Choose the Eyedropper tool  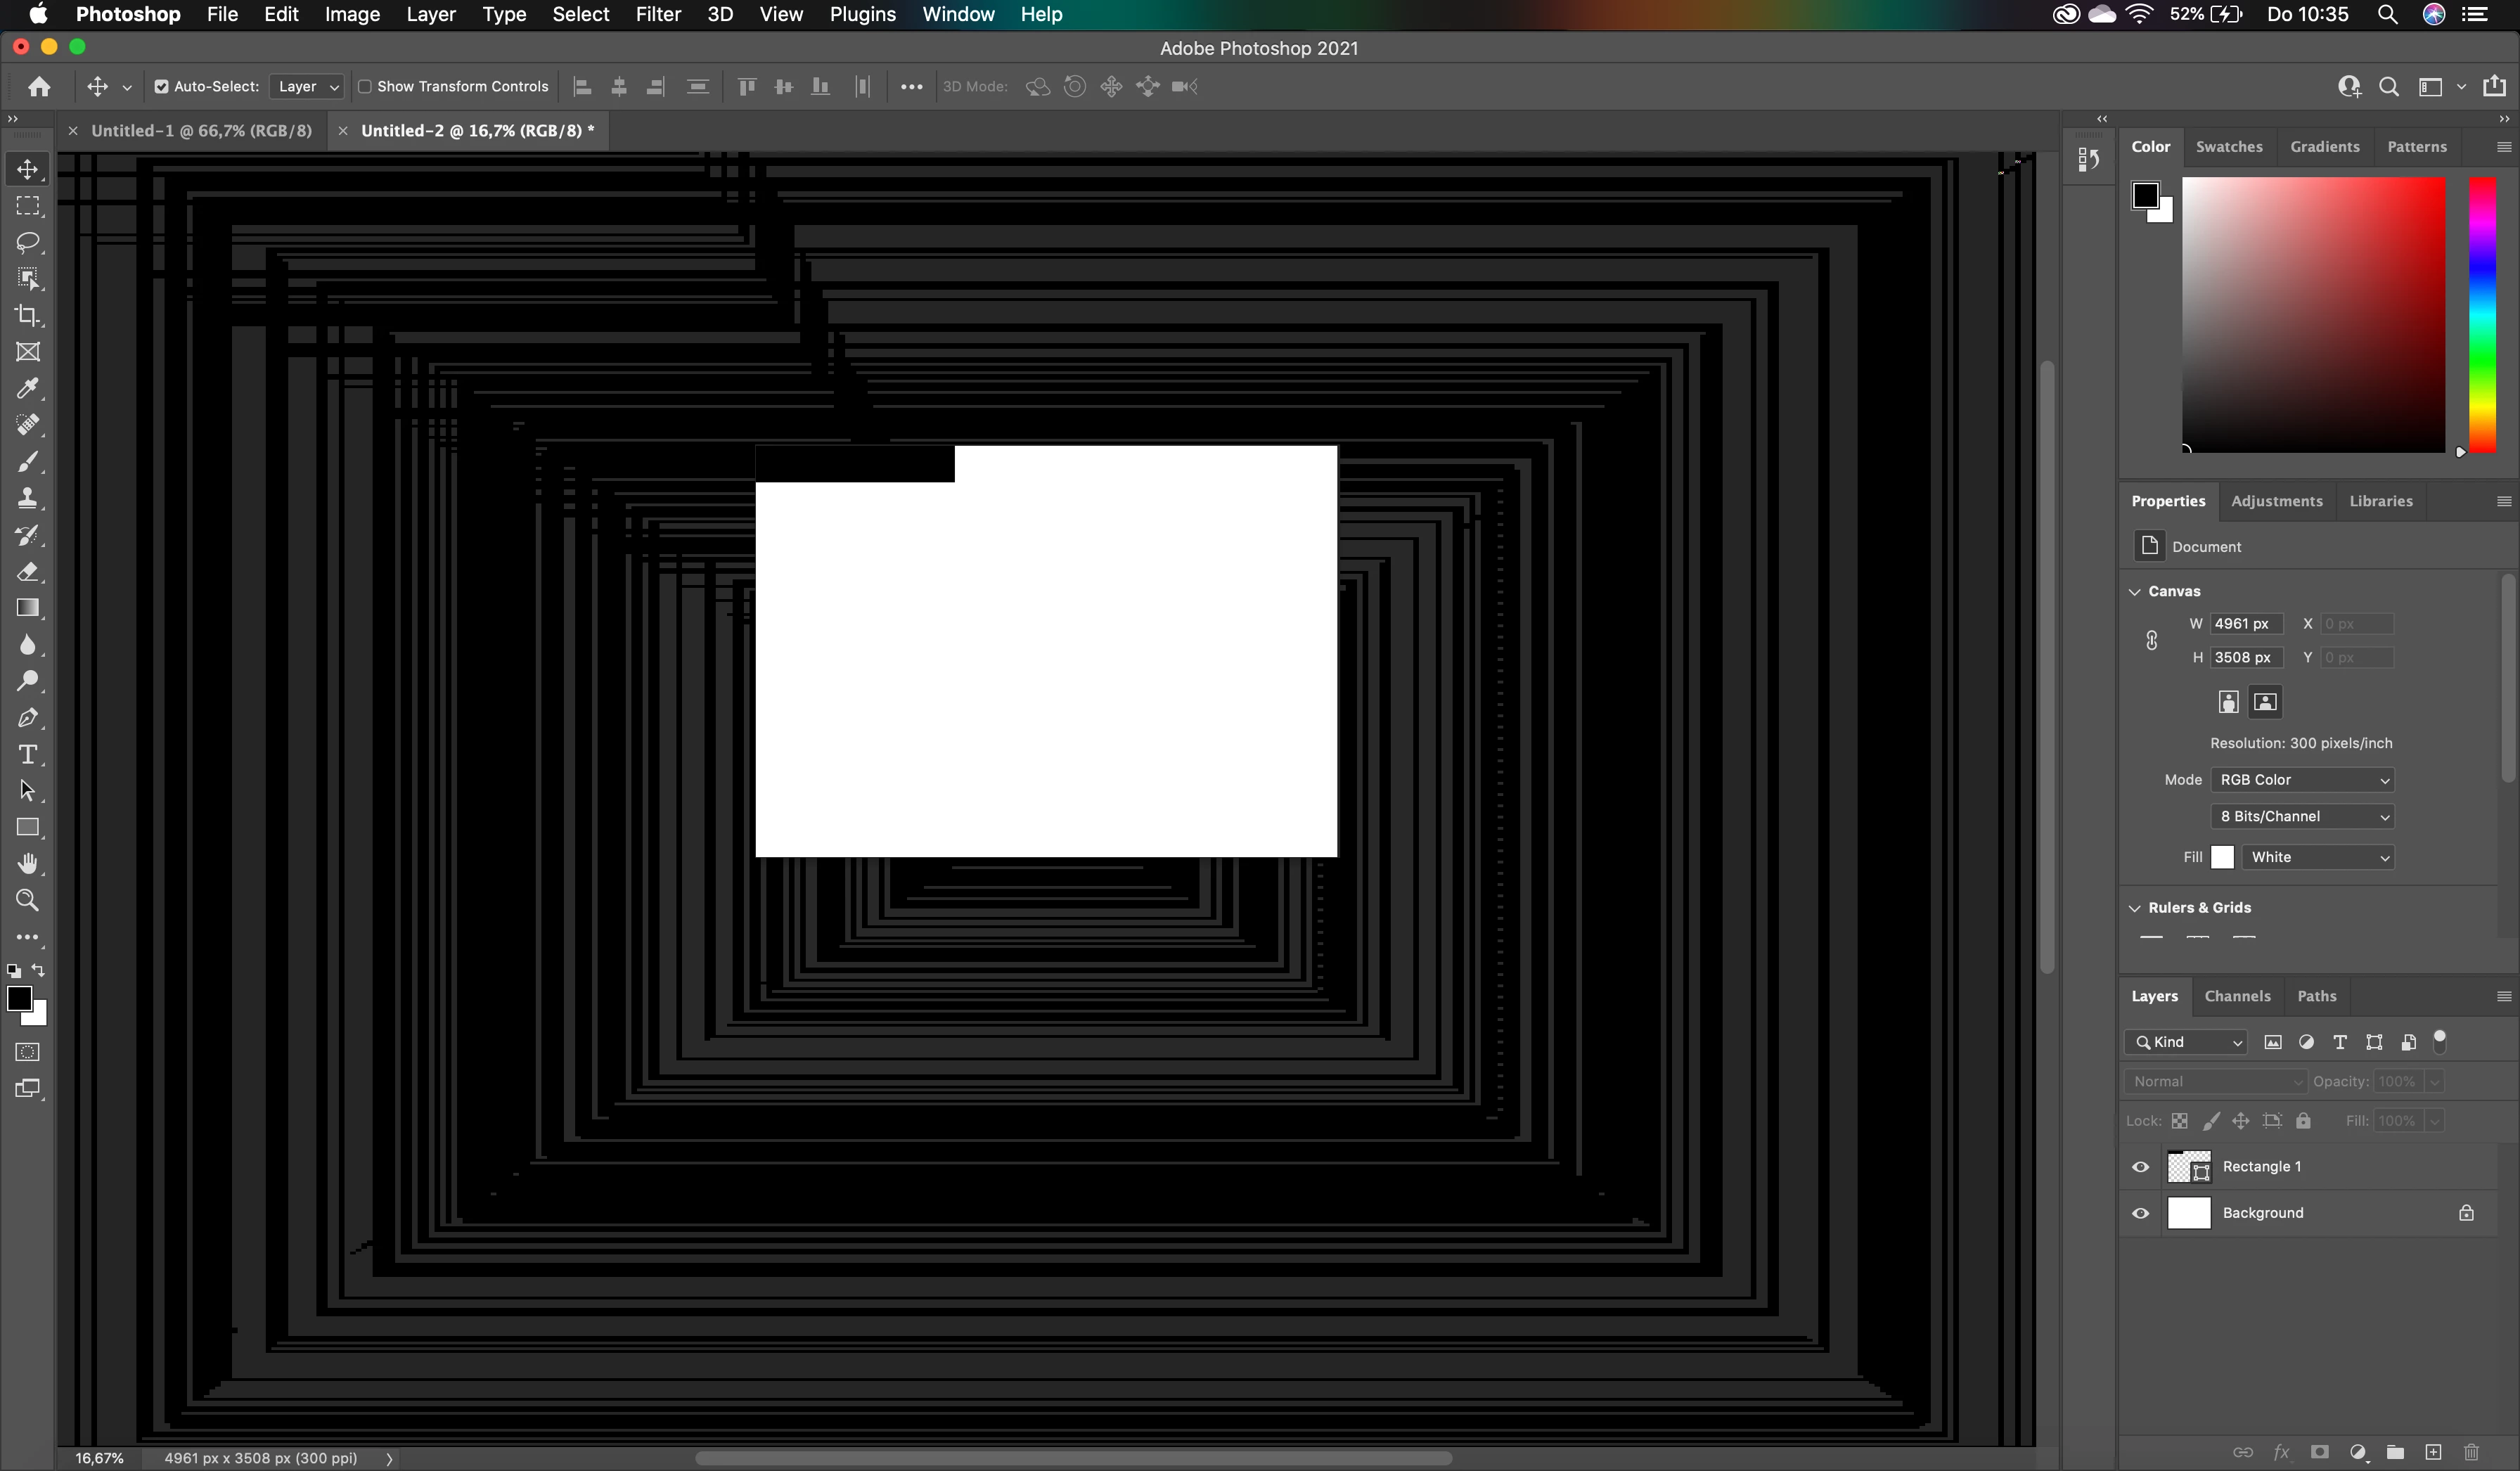coord(28,388)
